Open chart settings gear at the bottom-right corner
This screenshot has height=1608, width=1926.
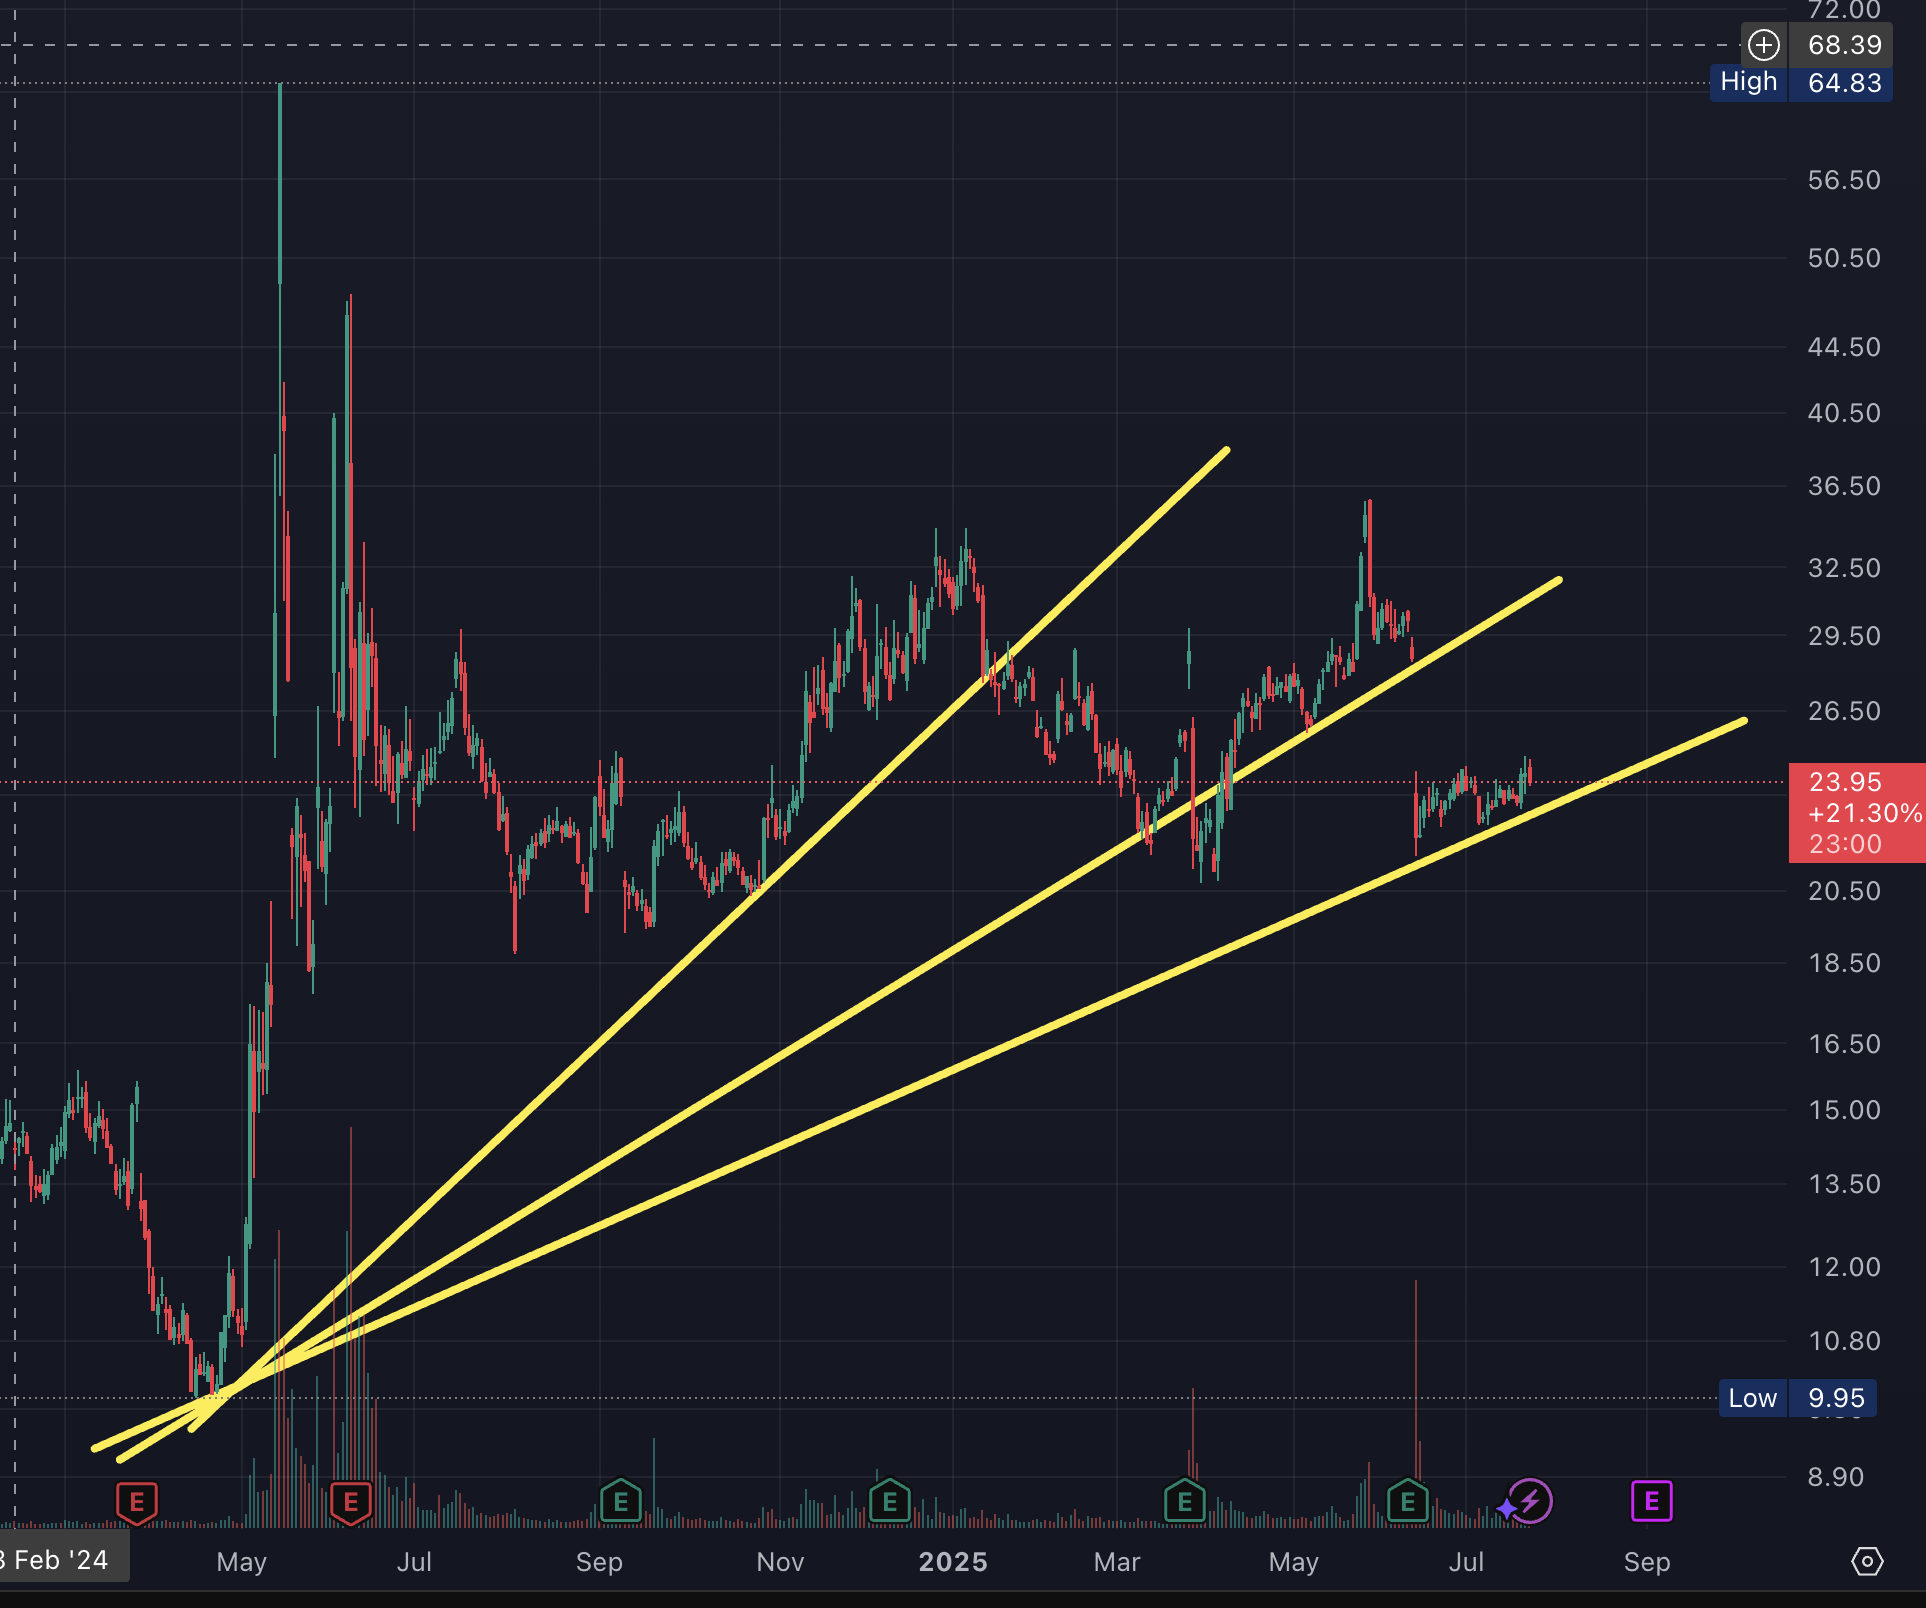pyautogui.click(x=1867, y=1561)
